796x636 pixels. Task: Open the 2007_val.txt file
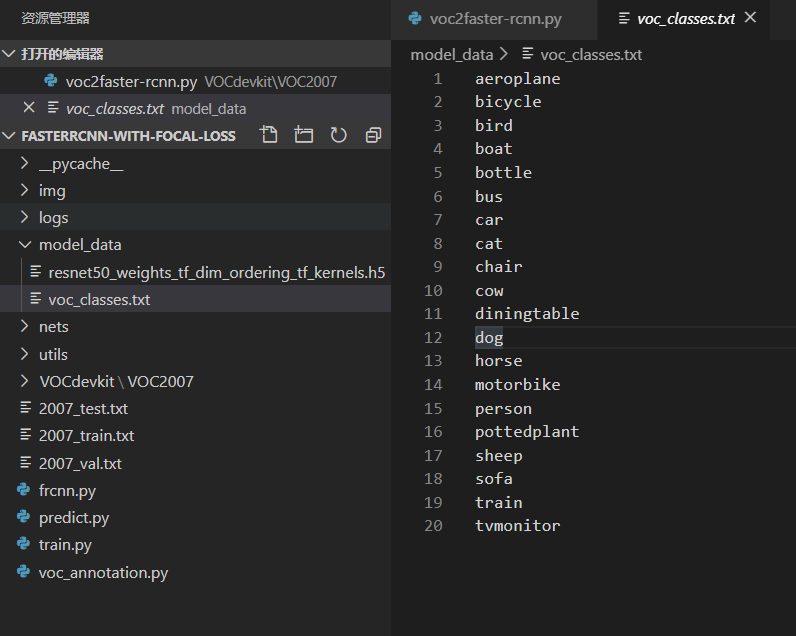pyautogui.click(x=195, y=463)
